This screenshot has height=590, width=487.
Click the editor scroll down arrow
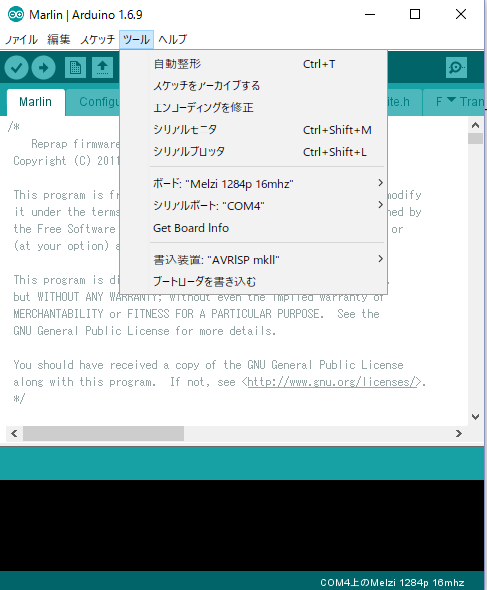coord(476,417)
